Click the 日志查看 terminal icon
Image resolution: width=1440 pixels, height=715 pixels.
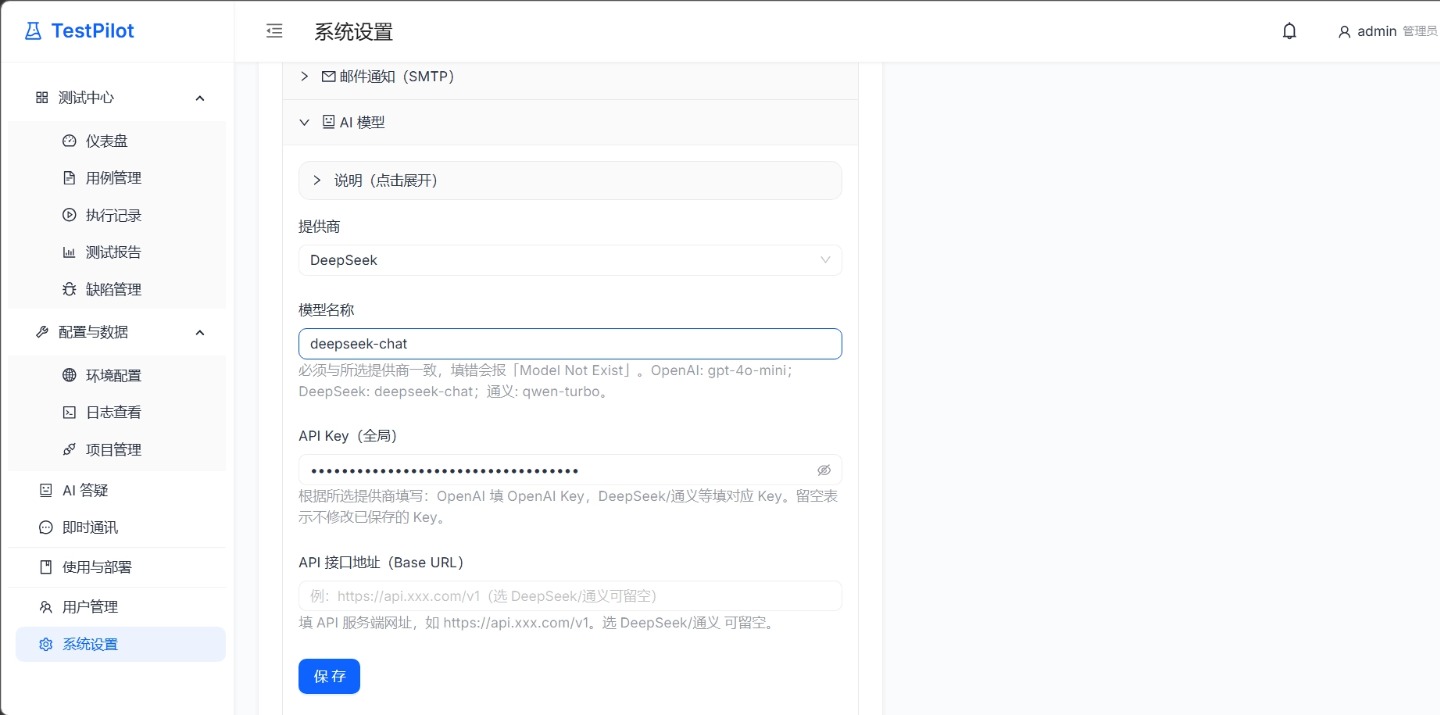tap(69, 412)
